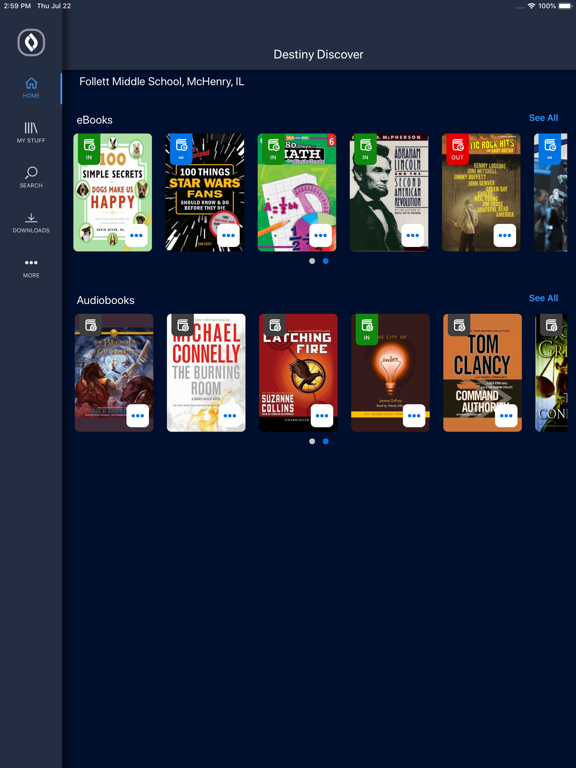Open options menu for Star Wars Fans book

pos(228,236)
